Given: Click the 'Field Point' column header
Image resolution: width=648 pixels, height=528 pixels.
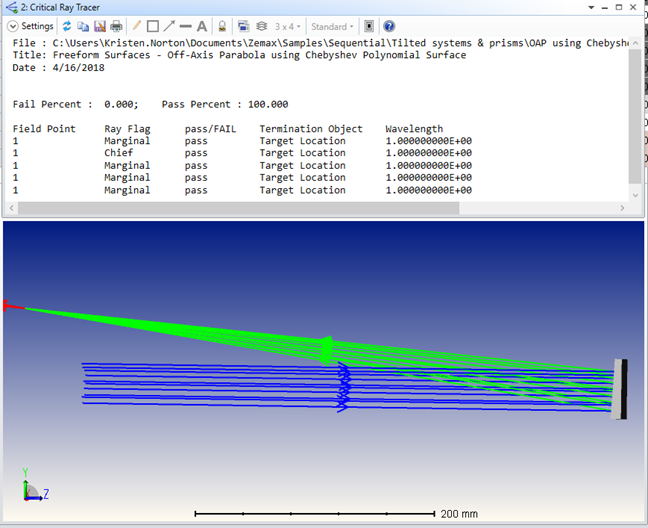Looking at the screenshot, I should (x=44, y=129).
